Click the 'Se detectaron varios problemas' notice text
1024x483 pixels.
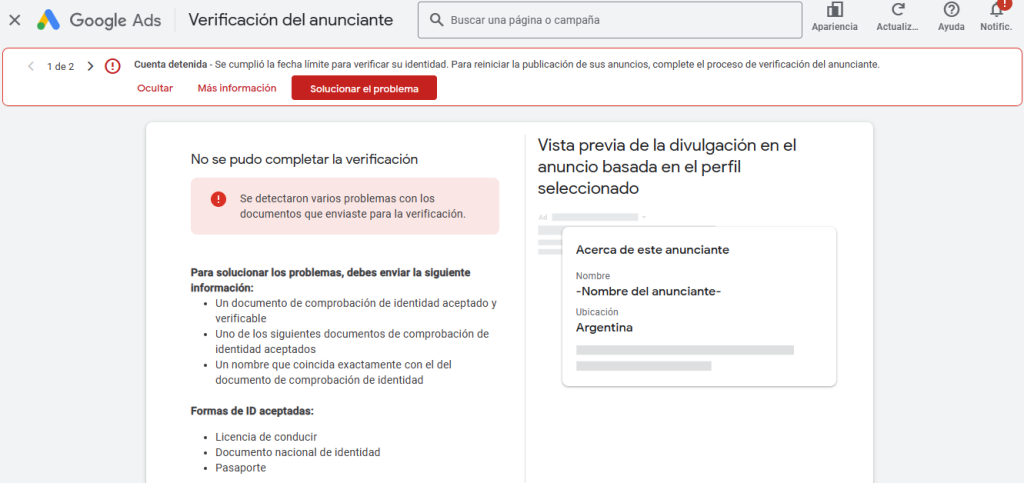(x=353, y=206)
